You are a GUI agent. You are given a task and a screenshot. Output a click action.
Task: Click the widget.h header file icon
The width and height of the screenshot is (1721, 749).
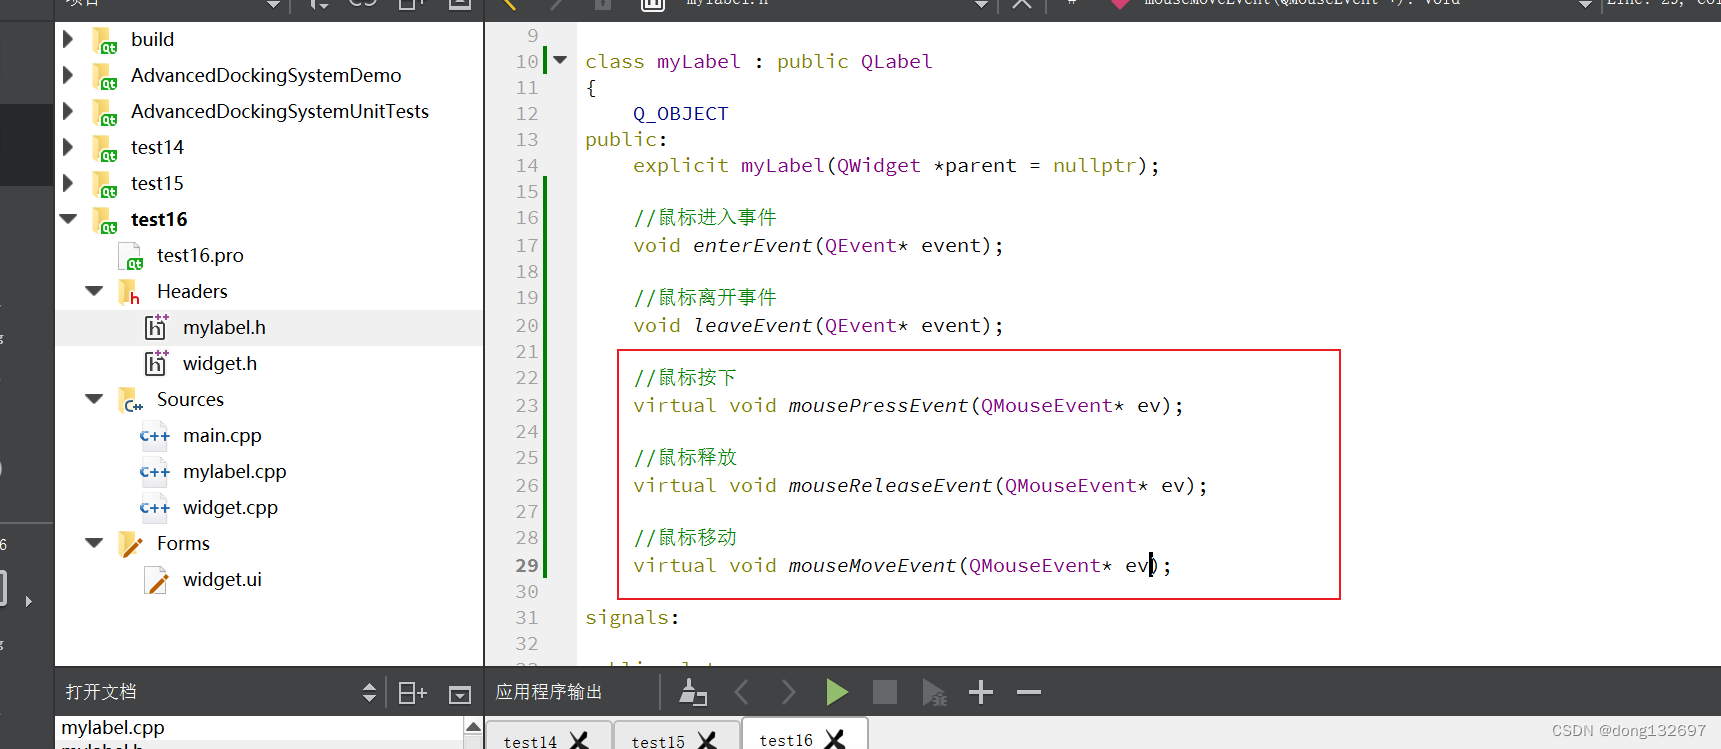(157, 363)
